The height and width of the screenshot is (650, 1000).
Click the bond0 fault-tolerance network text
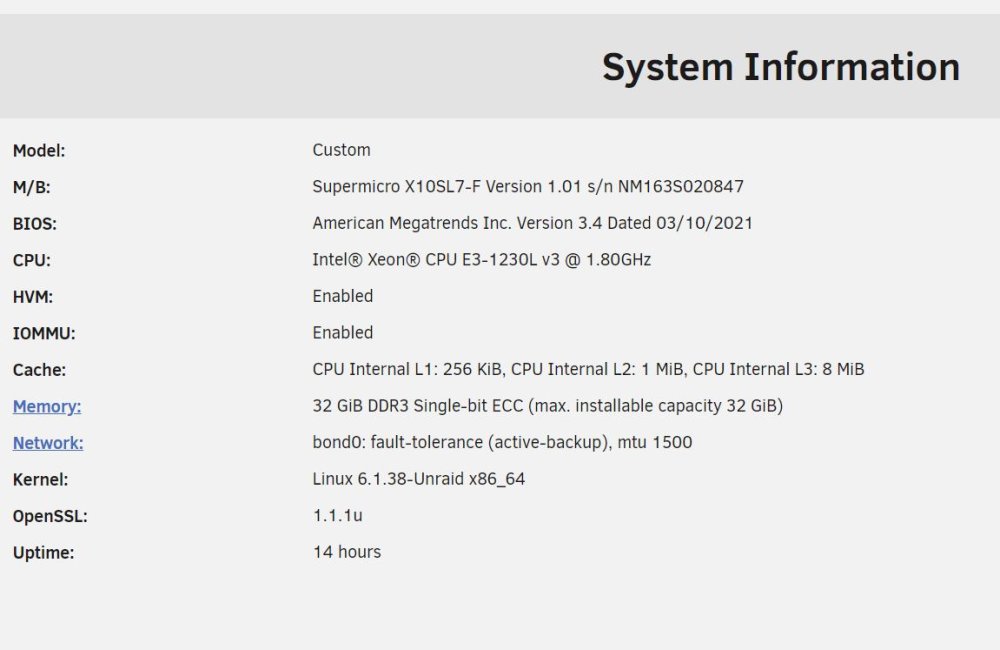point(502,442)
